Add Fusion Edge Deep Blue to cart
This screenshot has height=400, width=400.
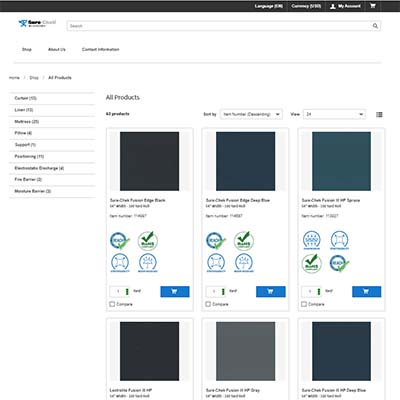click(271, 292)
